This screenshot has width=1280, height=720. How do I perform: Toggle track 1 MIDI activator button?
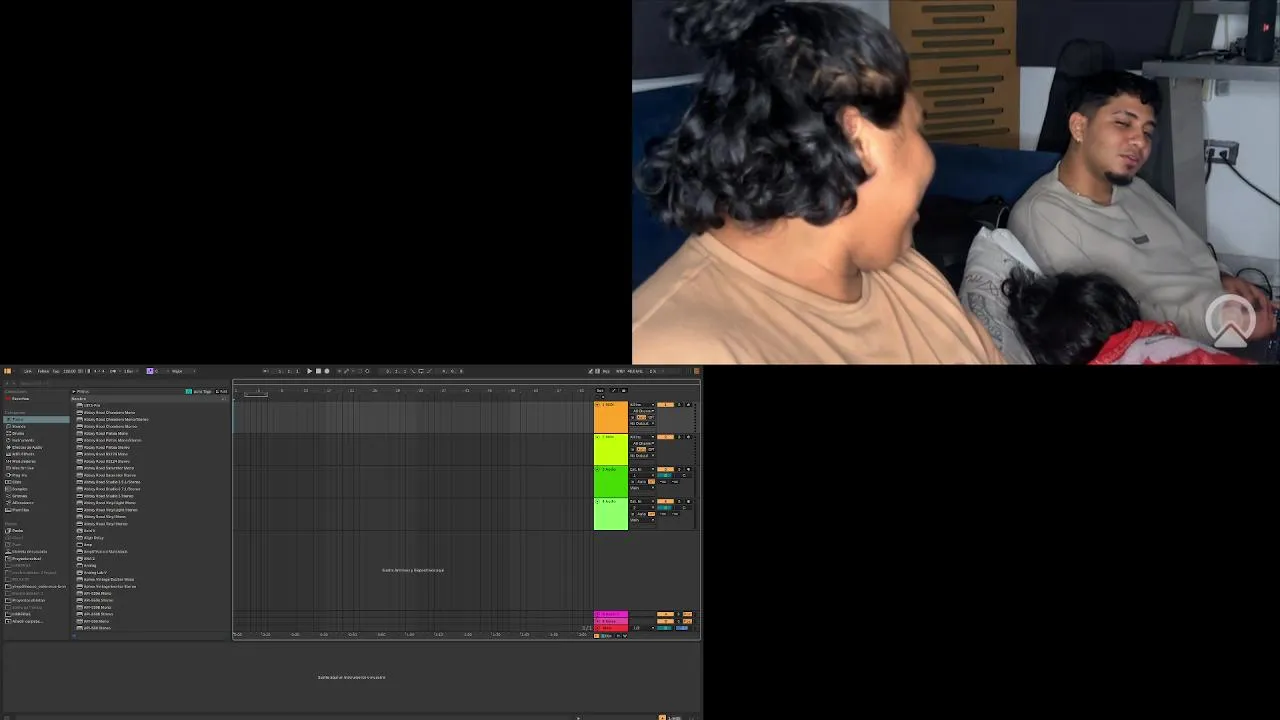pyautogui.click(x=665, y=405)
